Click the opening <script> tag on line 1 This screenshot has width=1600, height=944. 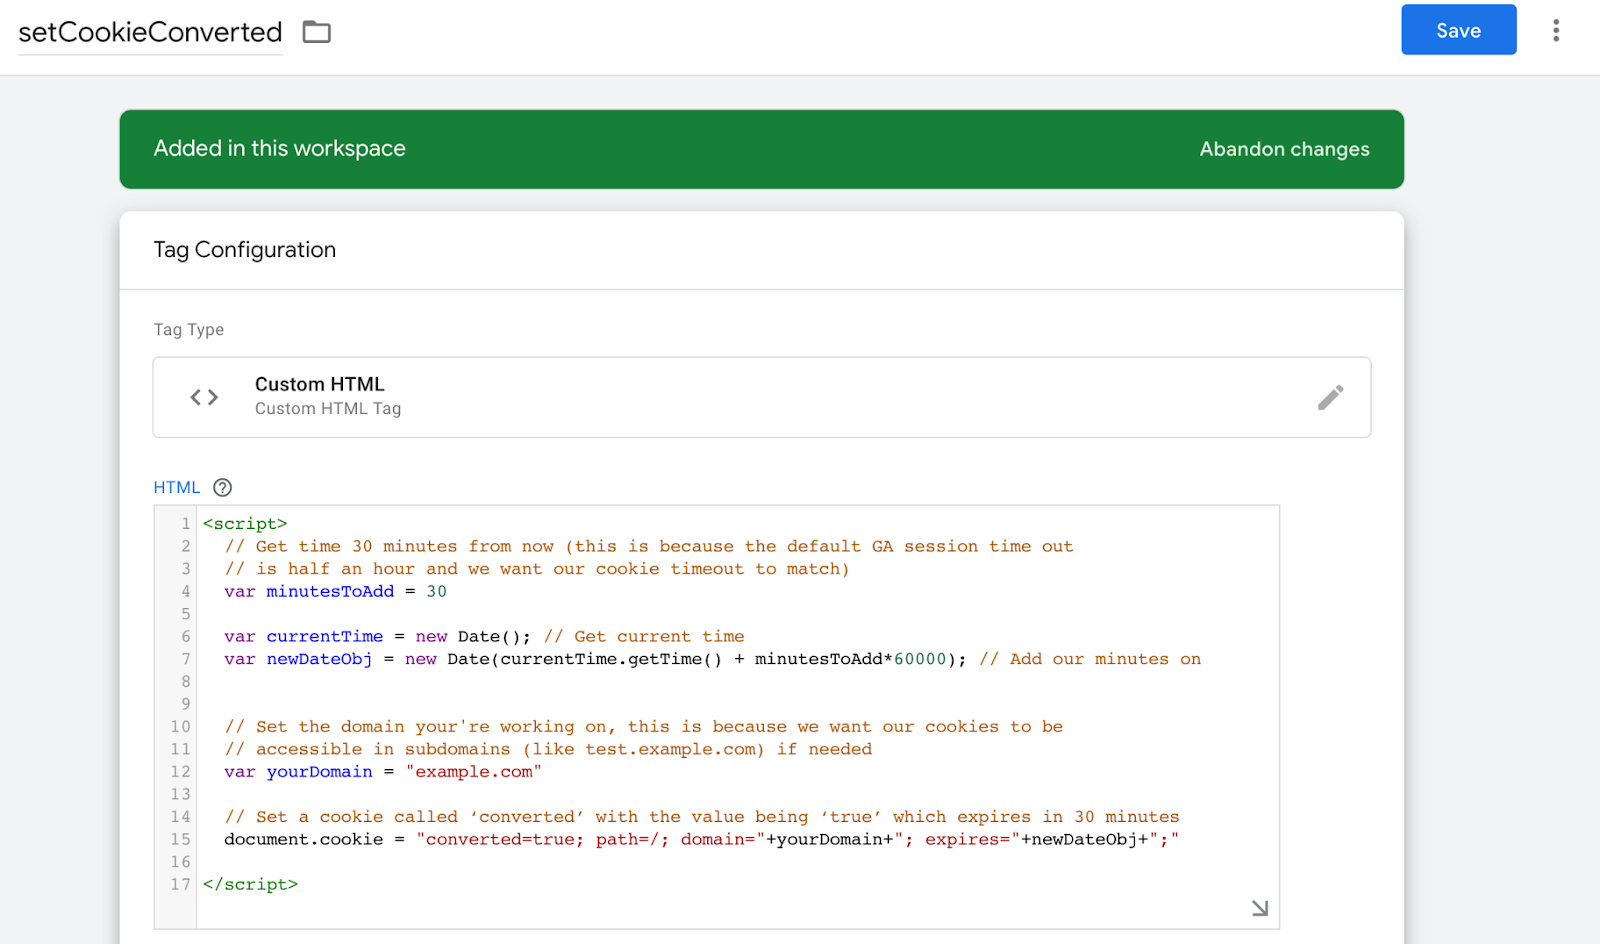click(245, 524)
